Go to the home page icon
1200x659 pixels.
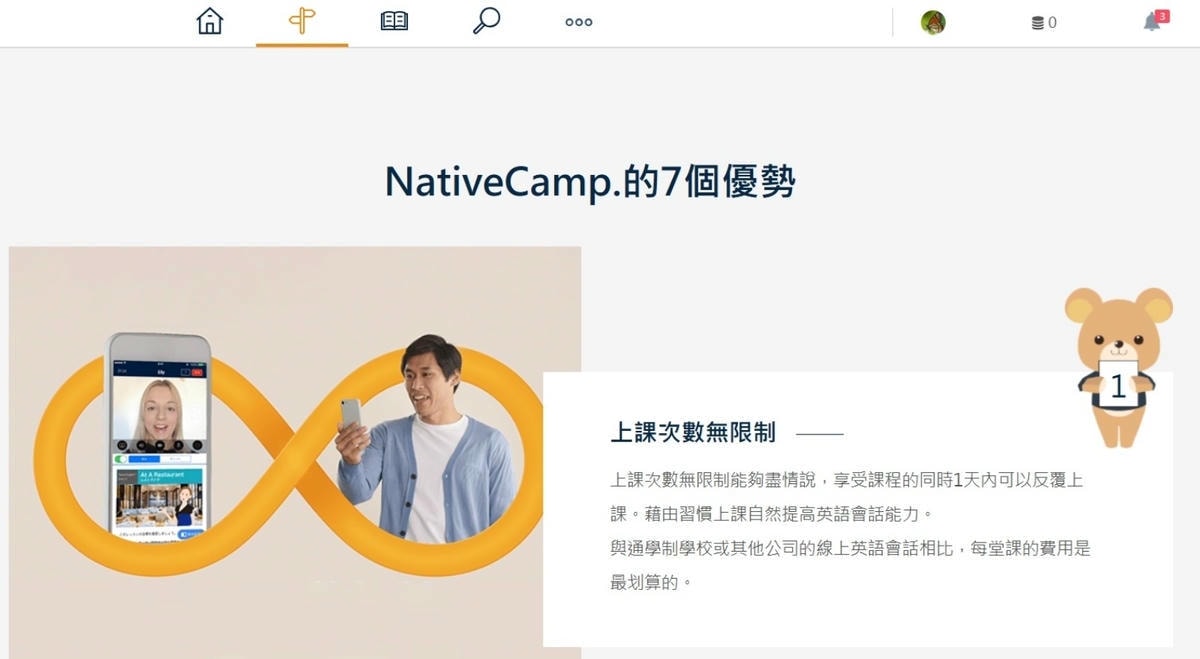tap(210, 21)
